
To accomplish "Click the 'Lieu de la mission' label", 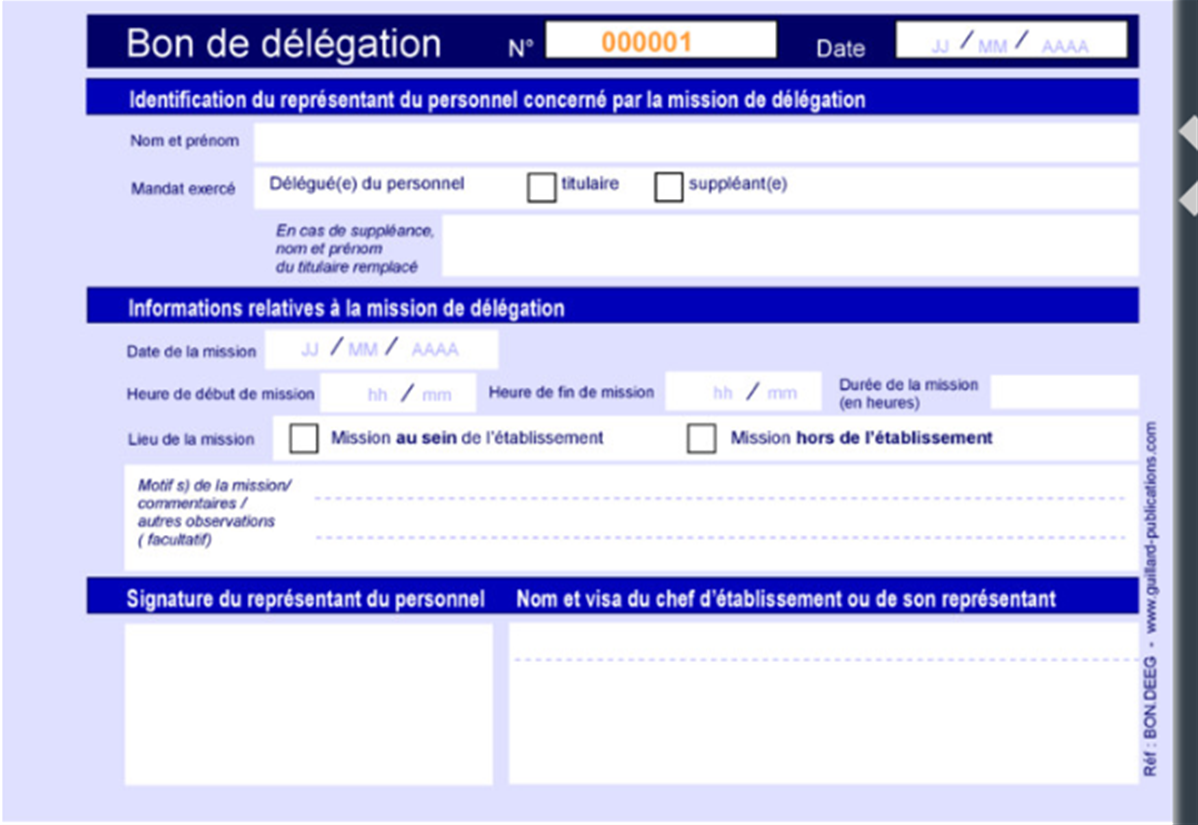I will tap(191, 439).
